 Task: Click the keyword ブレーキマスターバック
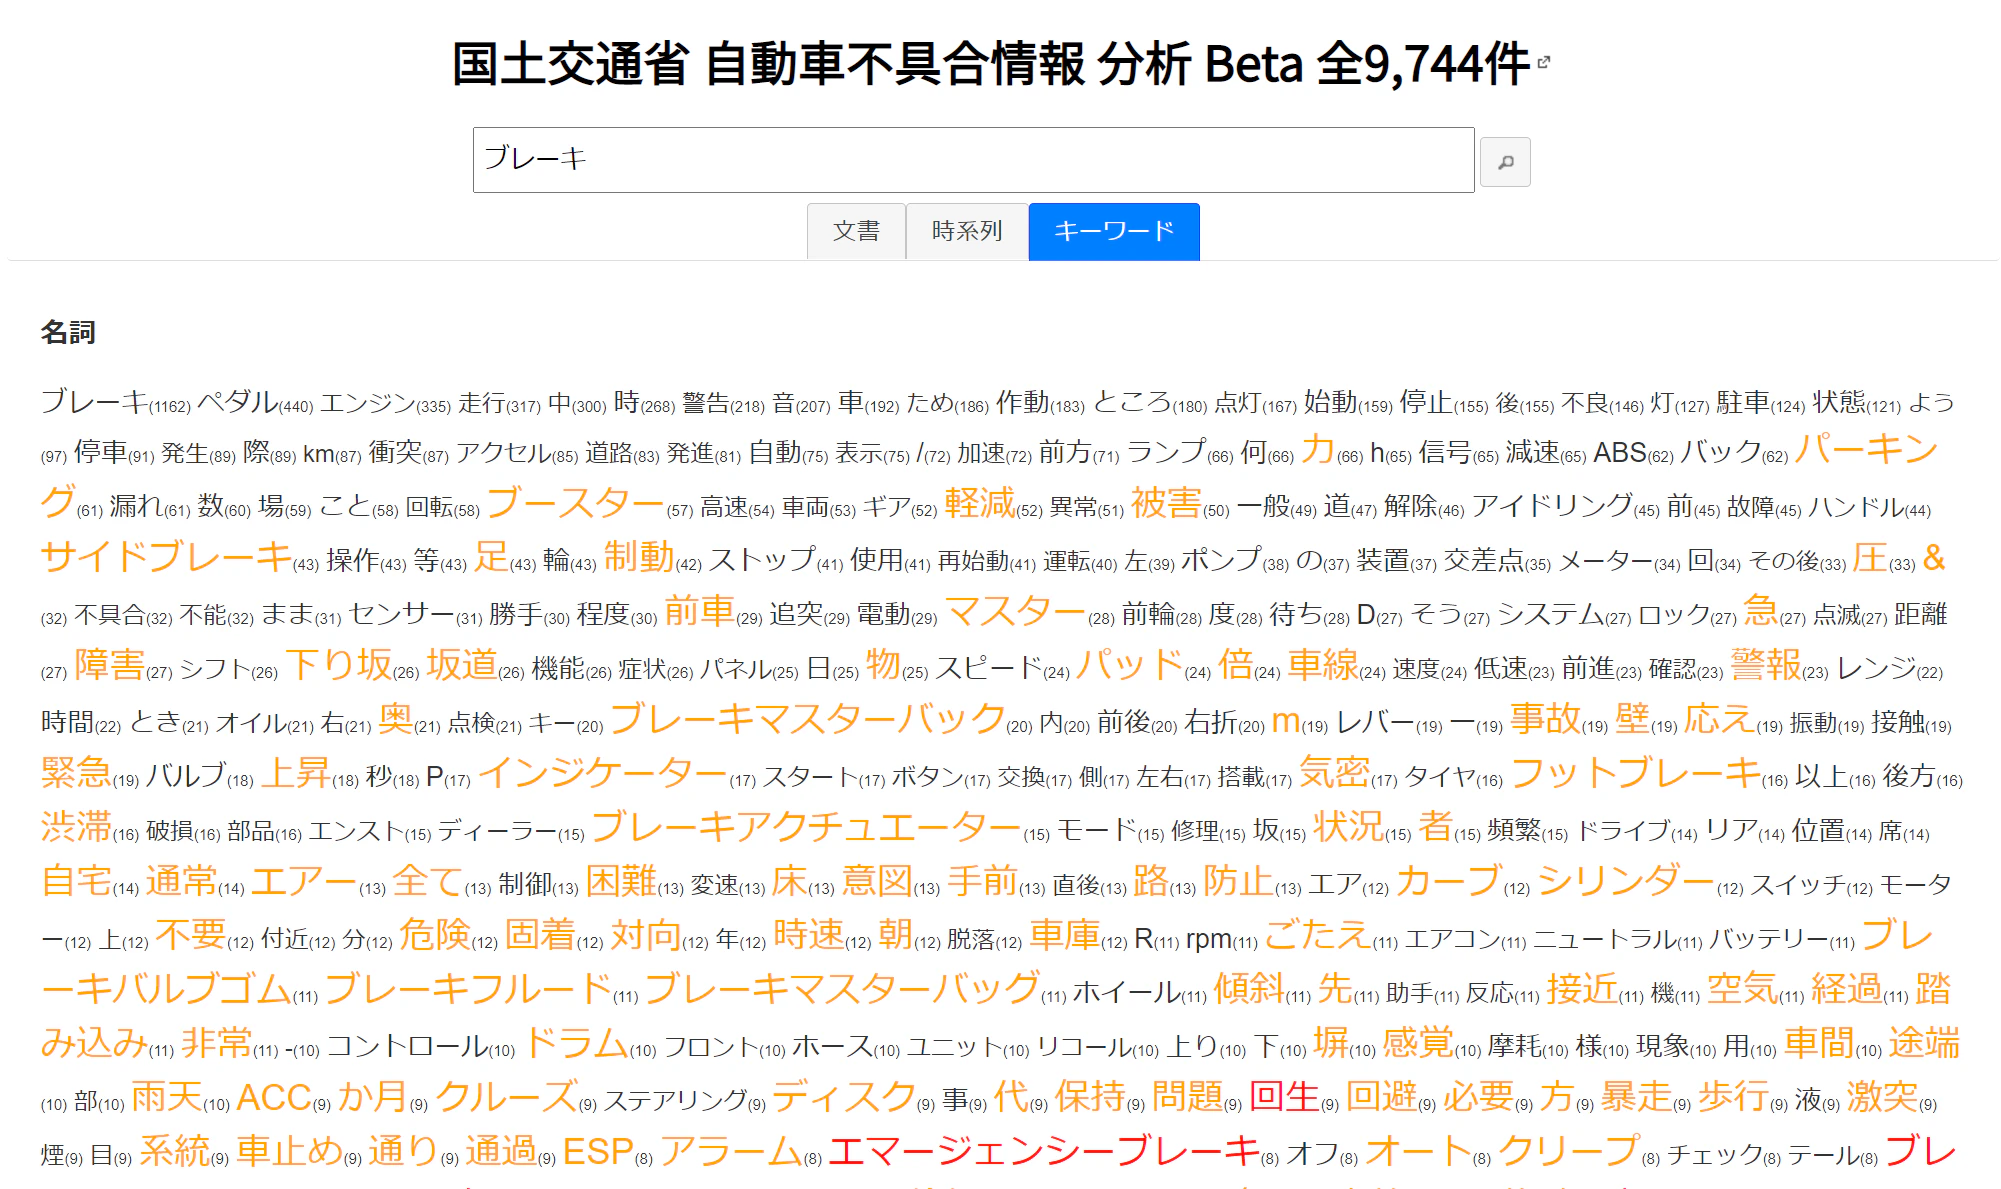[x=808, y=718]
